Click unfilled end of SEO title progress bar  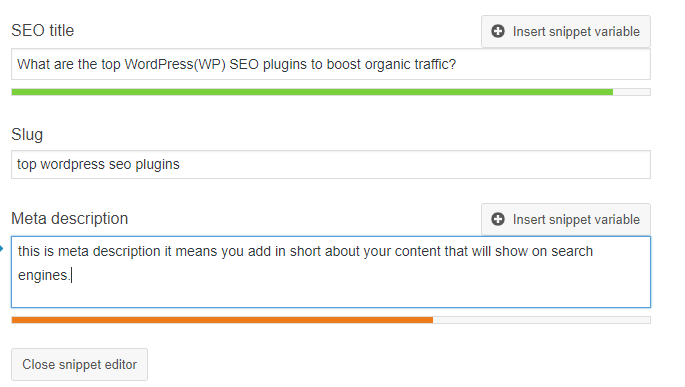[x=632, y=92]
